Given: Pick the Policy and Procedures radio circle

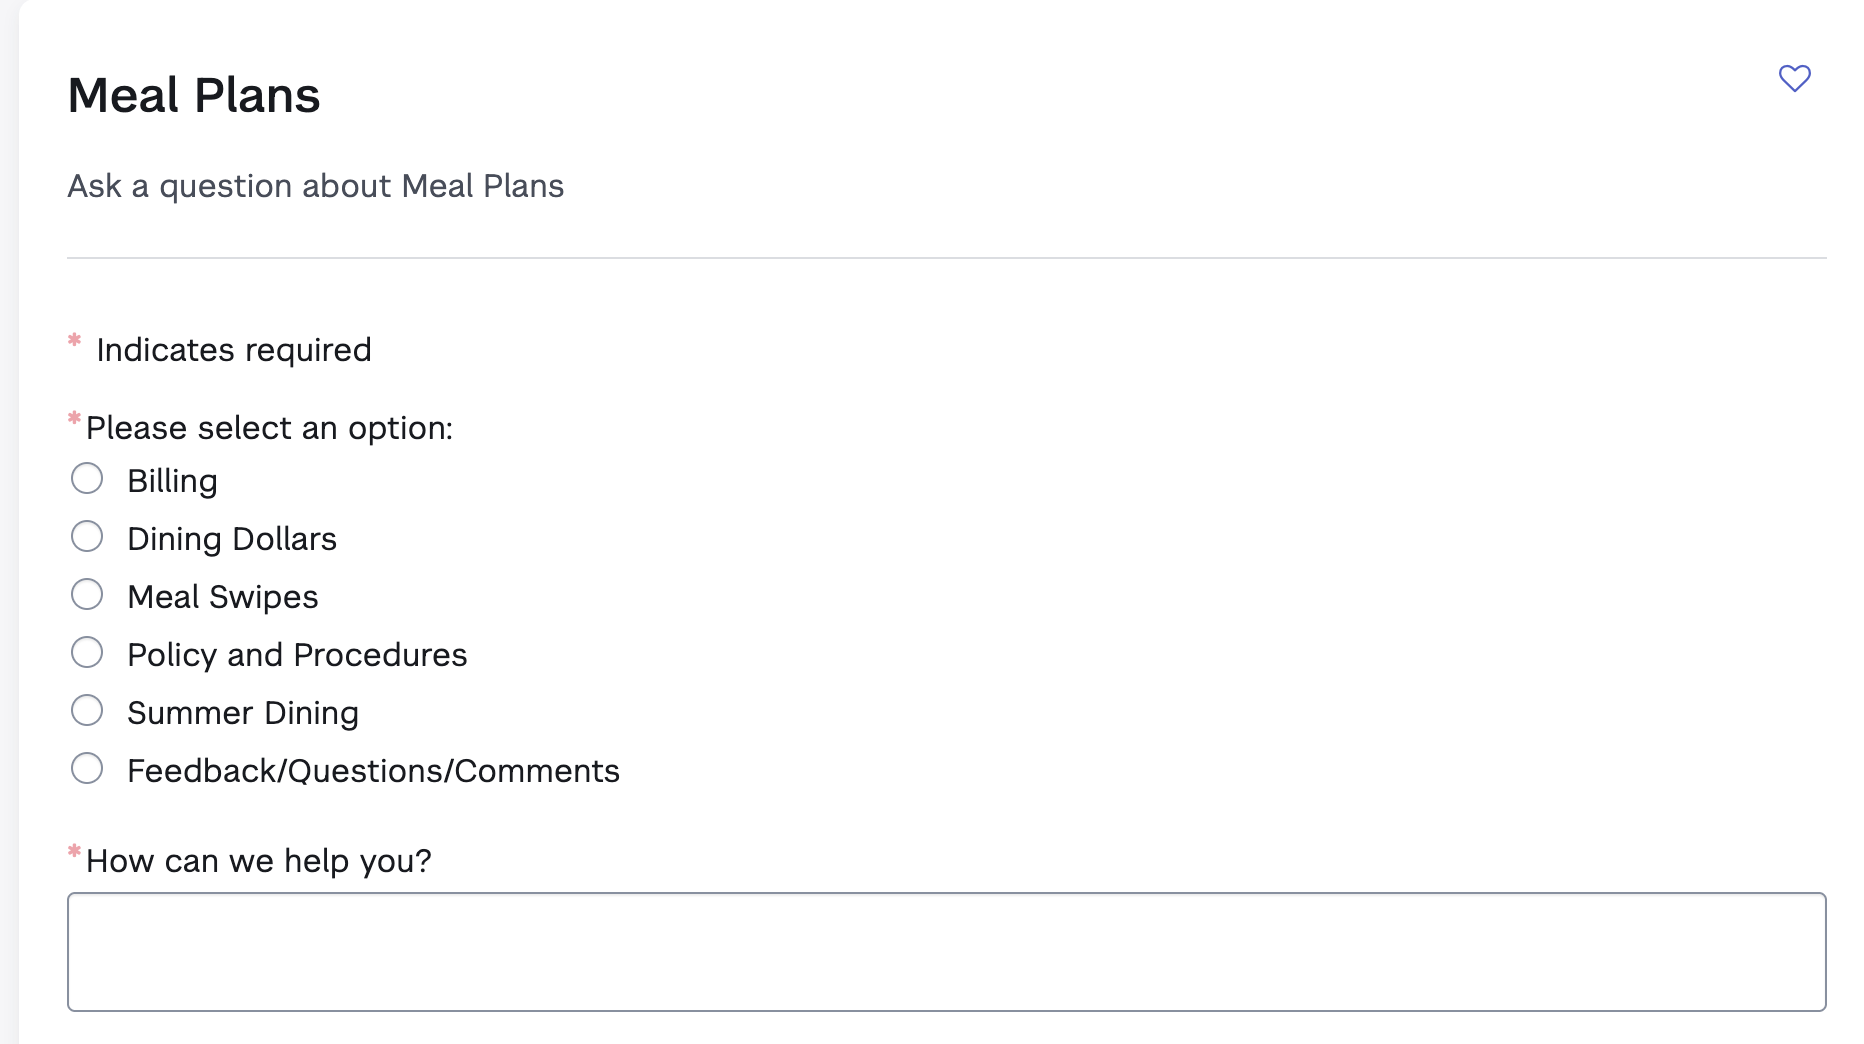Looking at the screenshot, I should pyautogui.click(x=87, y=653).
